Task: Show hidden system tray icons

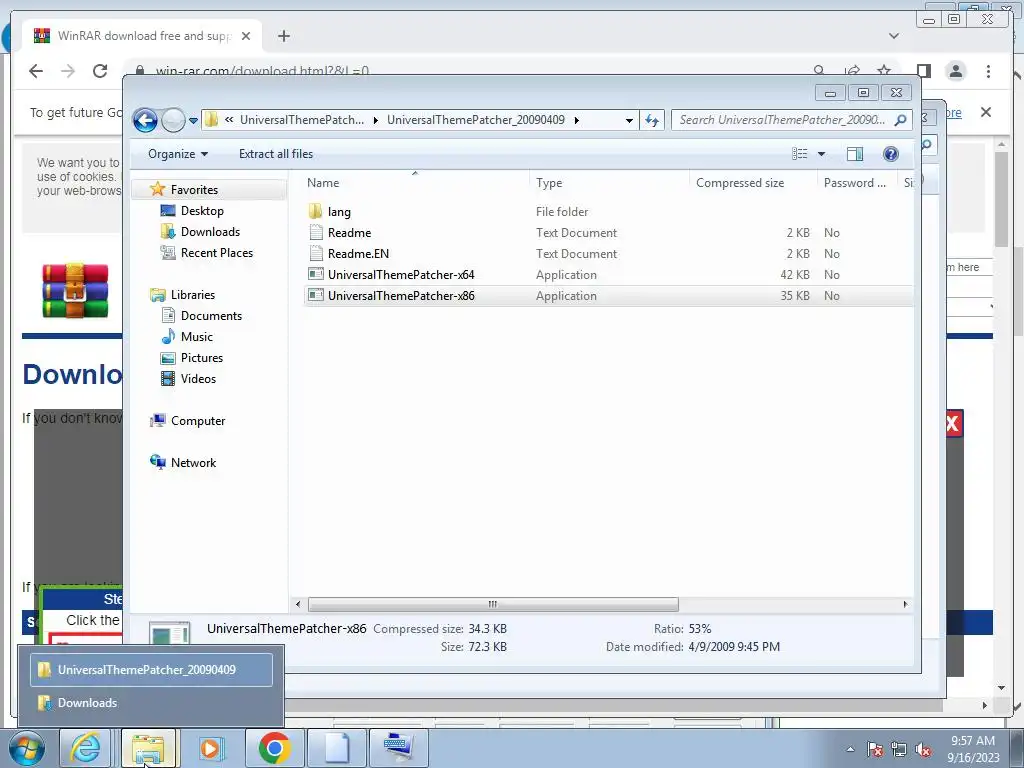Action: tap(850, 750)
